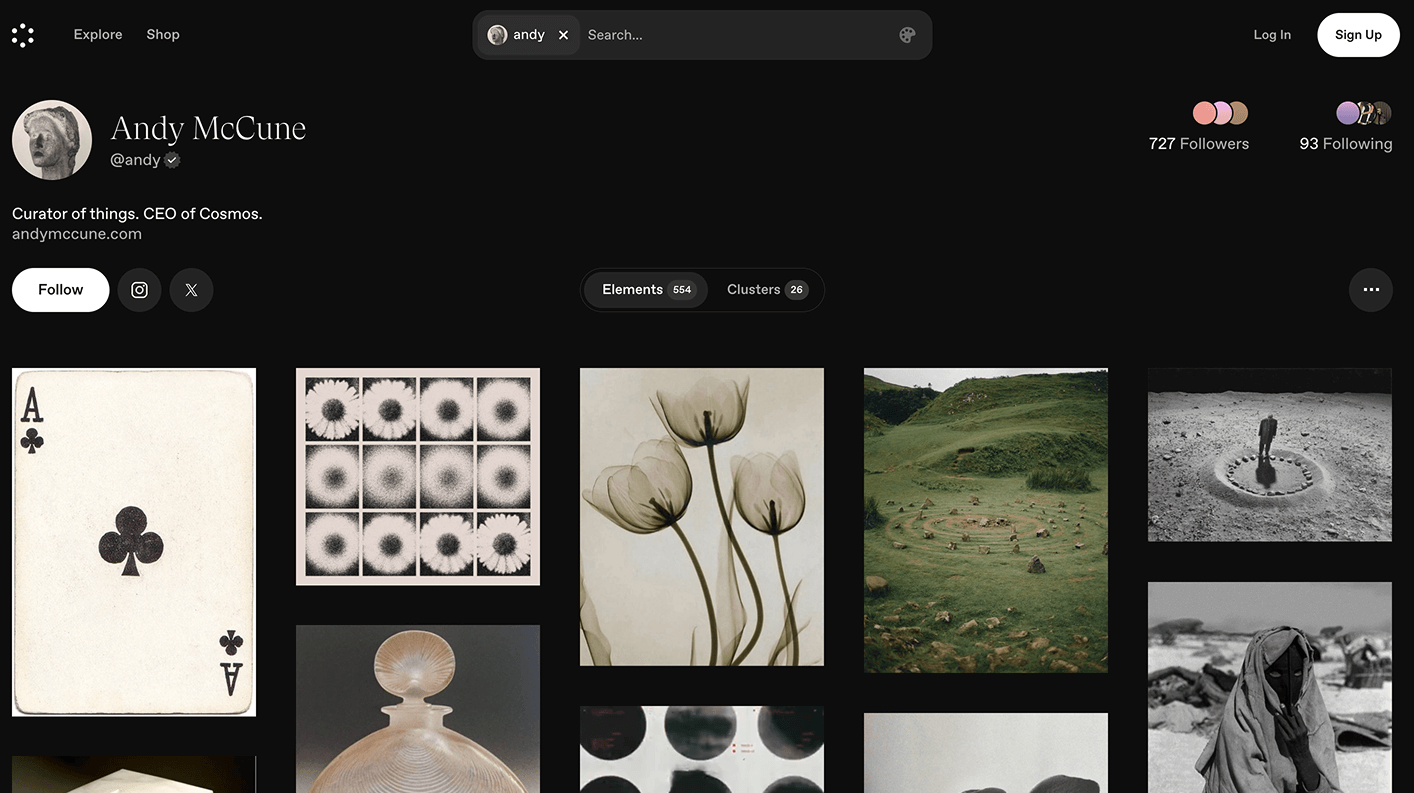Click the Log In link
The image size is (1414, 793).
pyautogui.click(x=1272, y=35)
